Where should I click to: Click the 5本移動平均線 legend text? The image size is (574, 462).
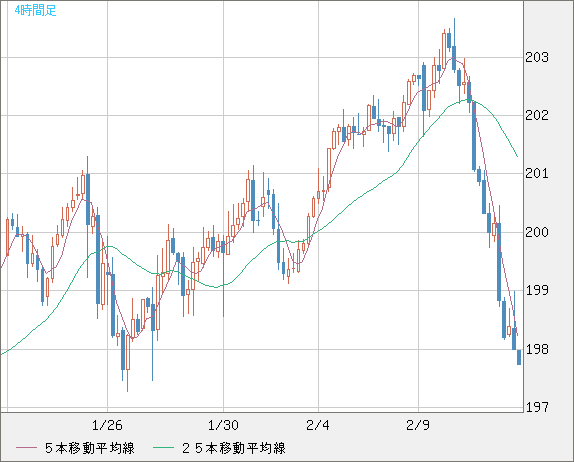90,448
